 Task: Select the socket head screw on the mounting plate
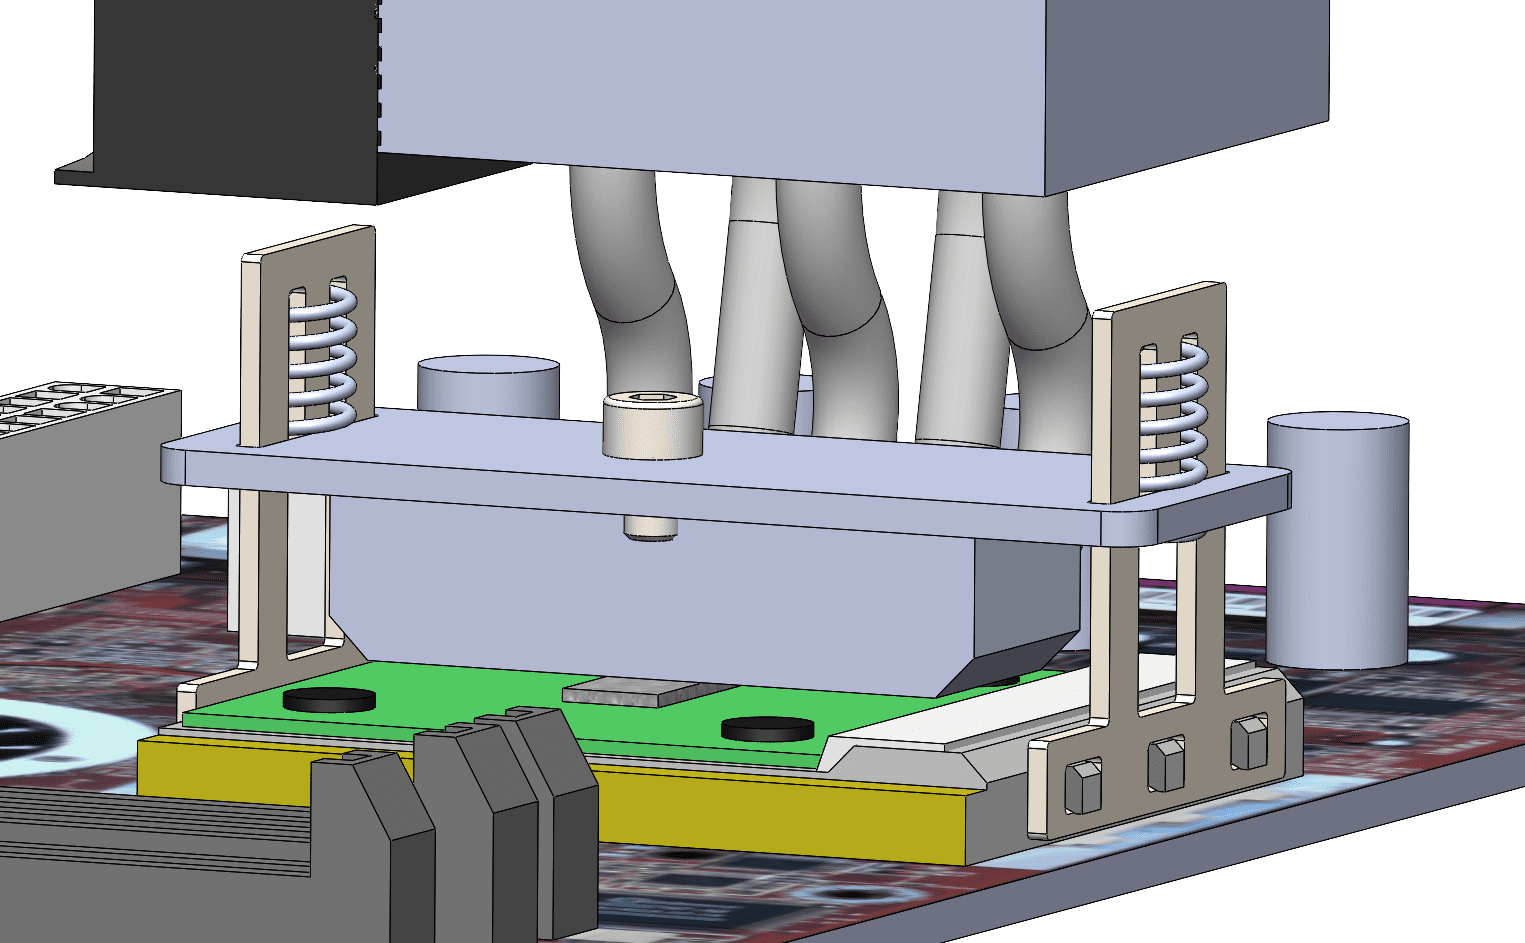pyautogui.click(x=652, y=426)
